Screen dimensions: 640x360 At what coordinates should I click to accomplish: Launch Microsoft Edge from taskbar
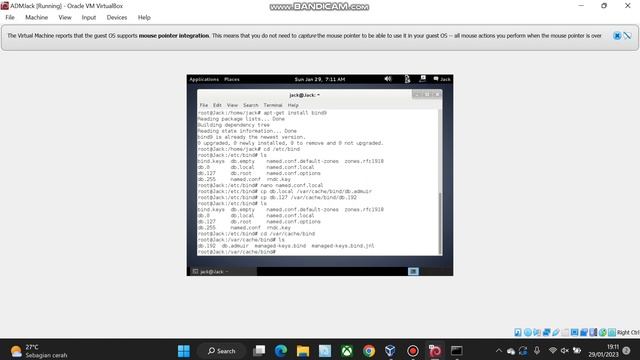point(281,351)
